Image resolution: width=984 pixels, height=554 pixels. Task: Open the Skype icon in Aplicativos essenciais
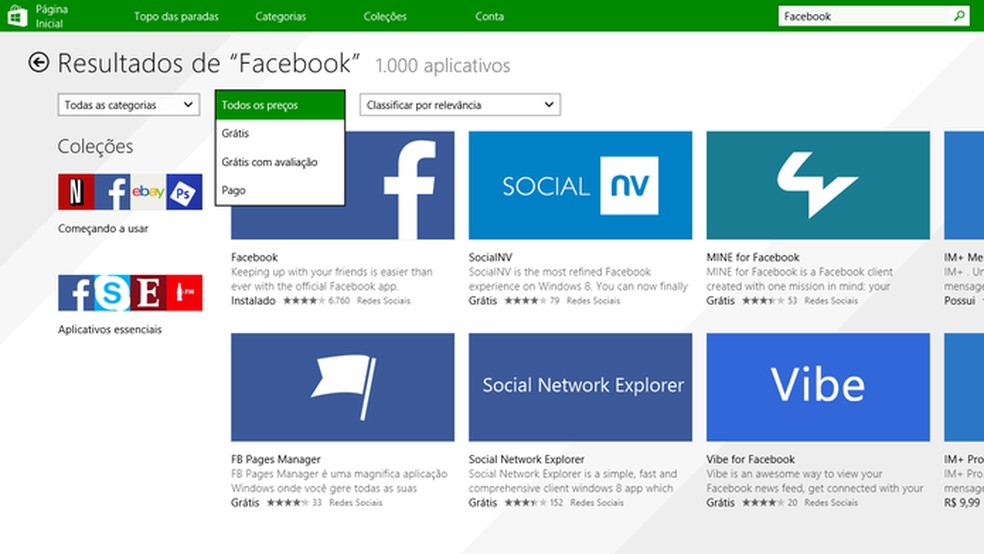[x=112, y=293]
